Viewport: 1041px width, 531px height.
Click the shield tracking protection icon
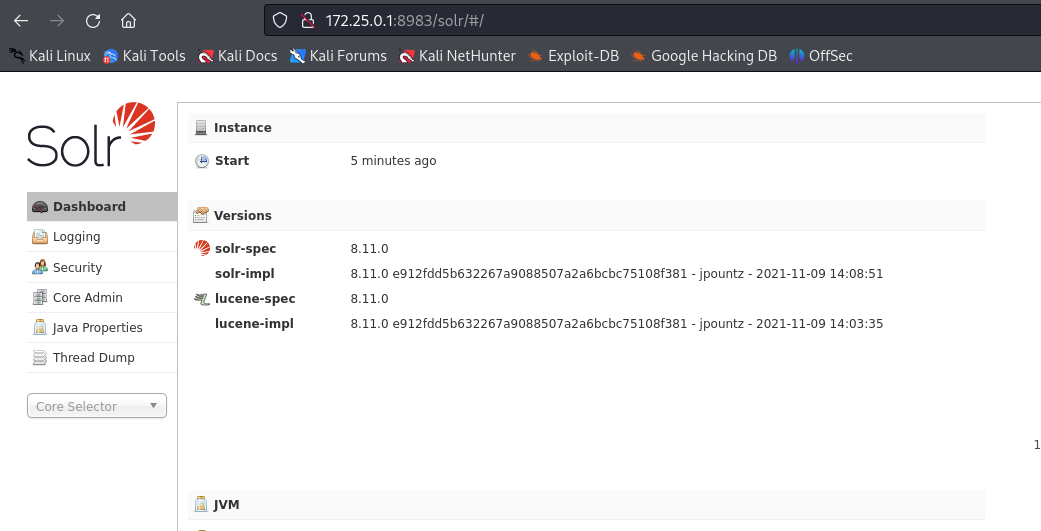click(280, 21)
